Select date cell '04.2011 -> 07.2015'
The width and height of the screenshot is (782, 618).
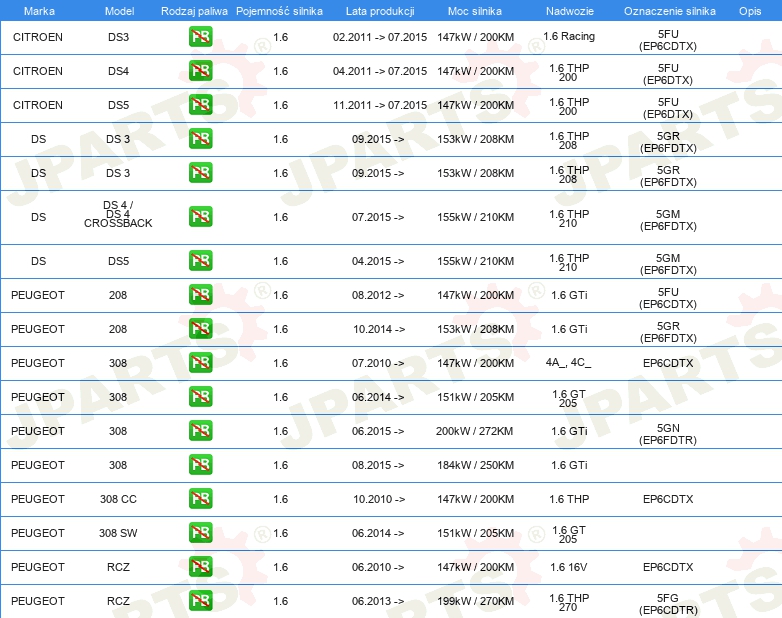(380, 71)
